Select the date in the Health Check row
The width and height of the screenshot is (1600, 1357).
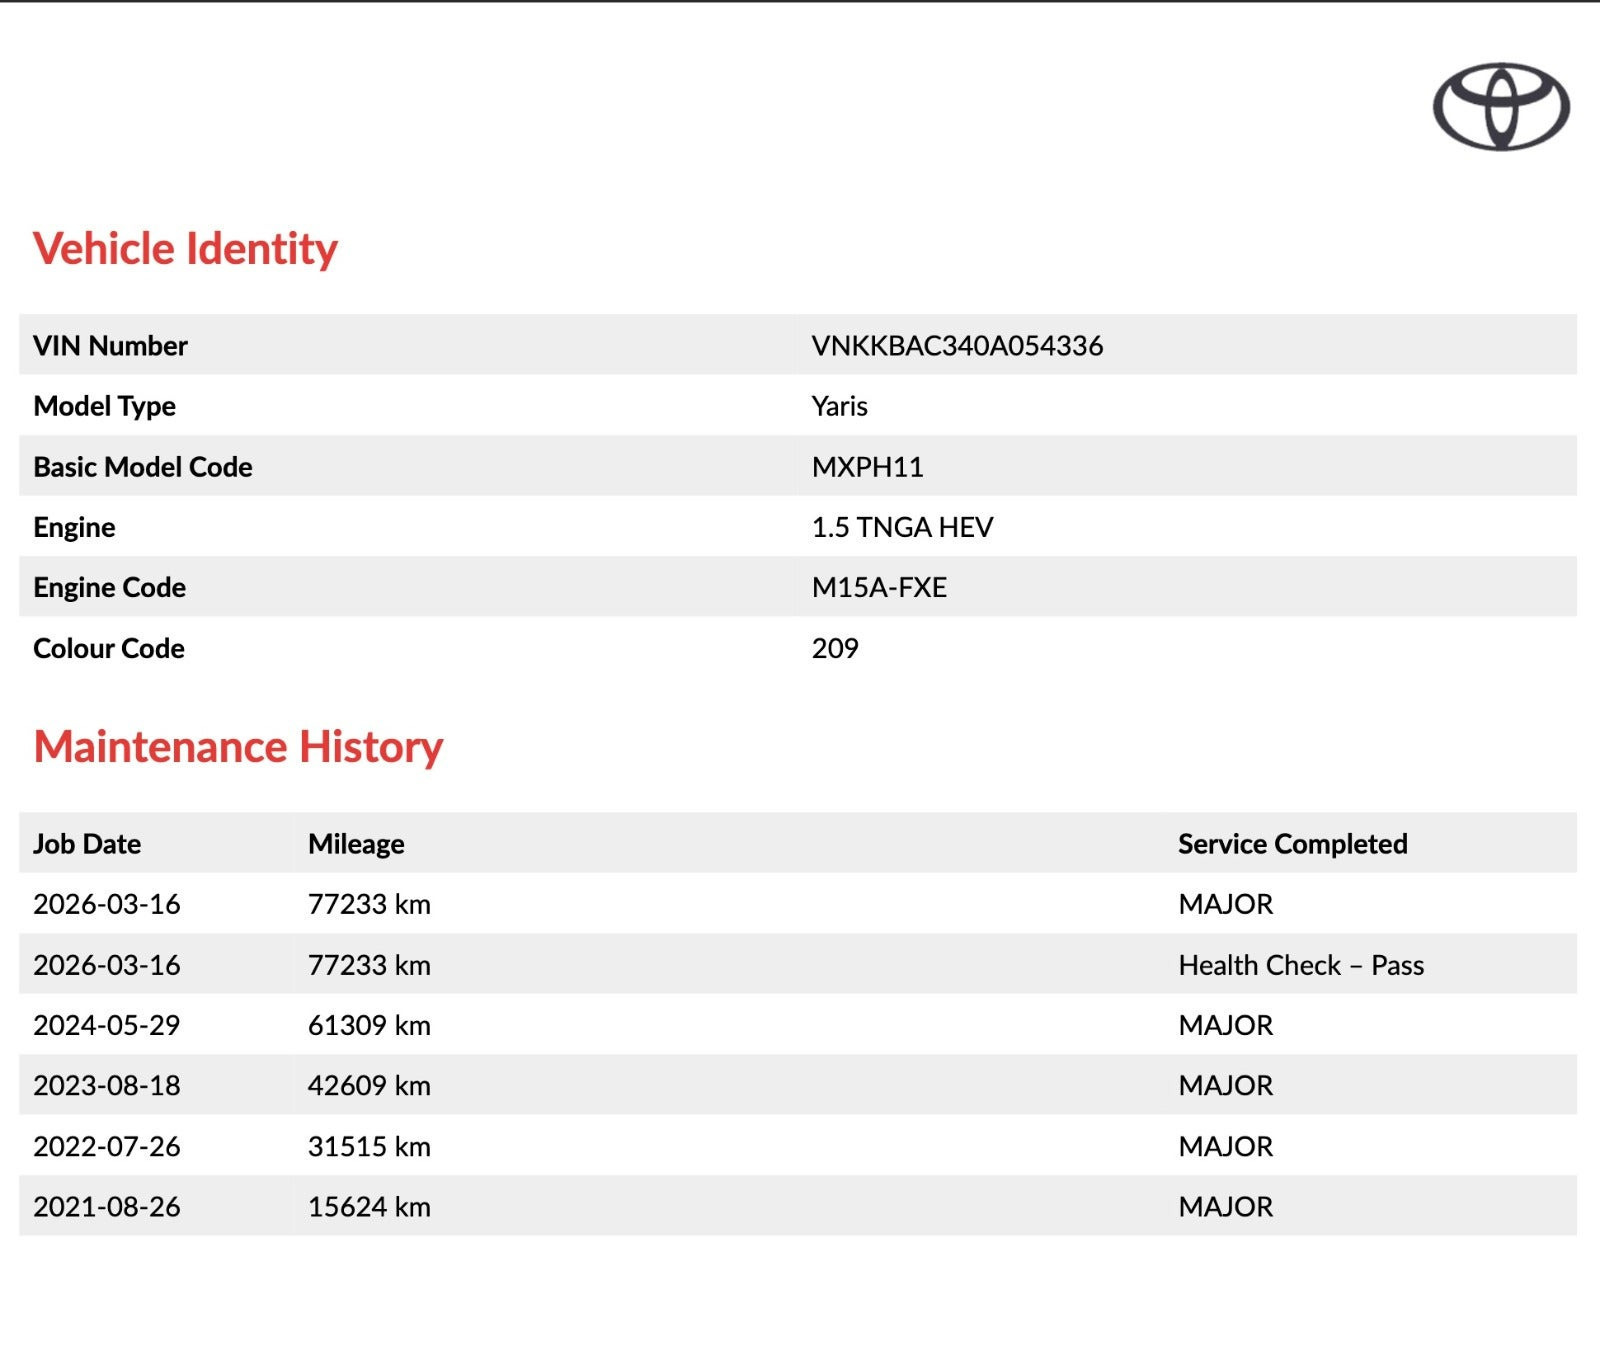(x=106, y=965)
